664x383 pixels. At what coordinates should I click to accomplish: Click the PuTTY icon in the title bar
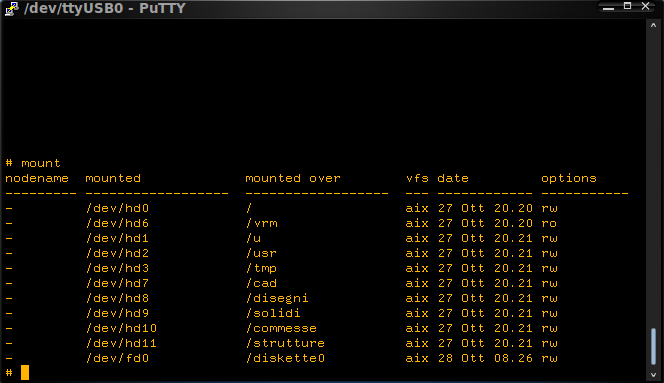(x=11, y=8)
